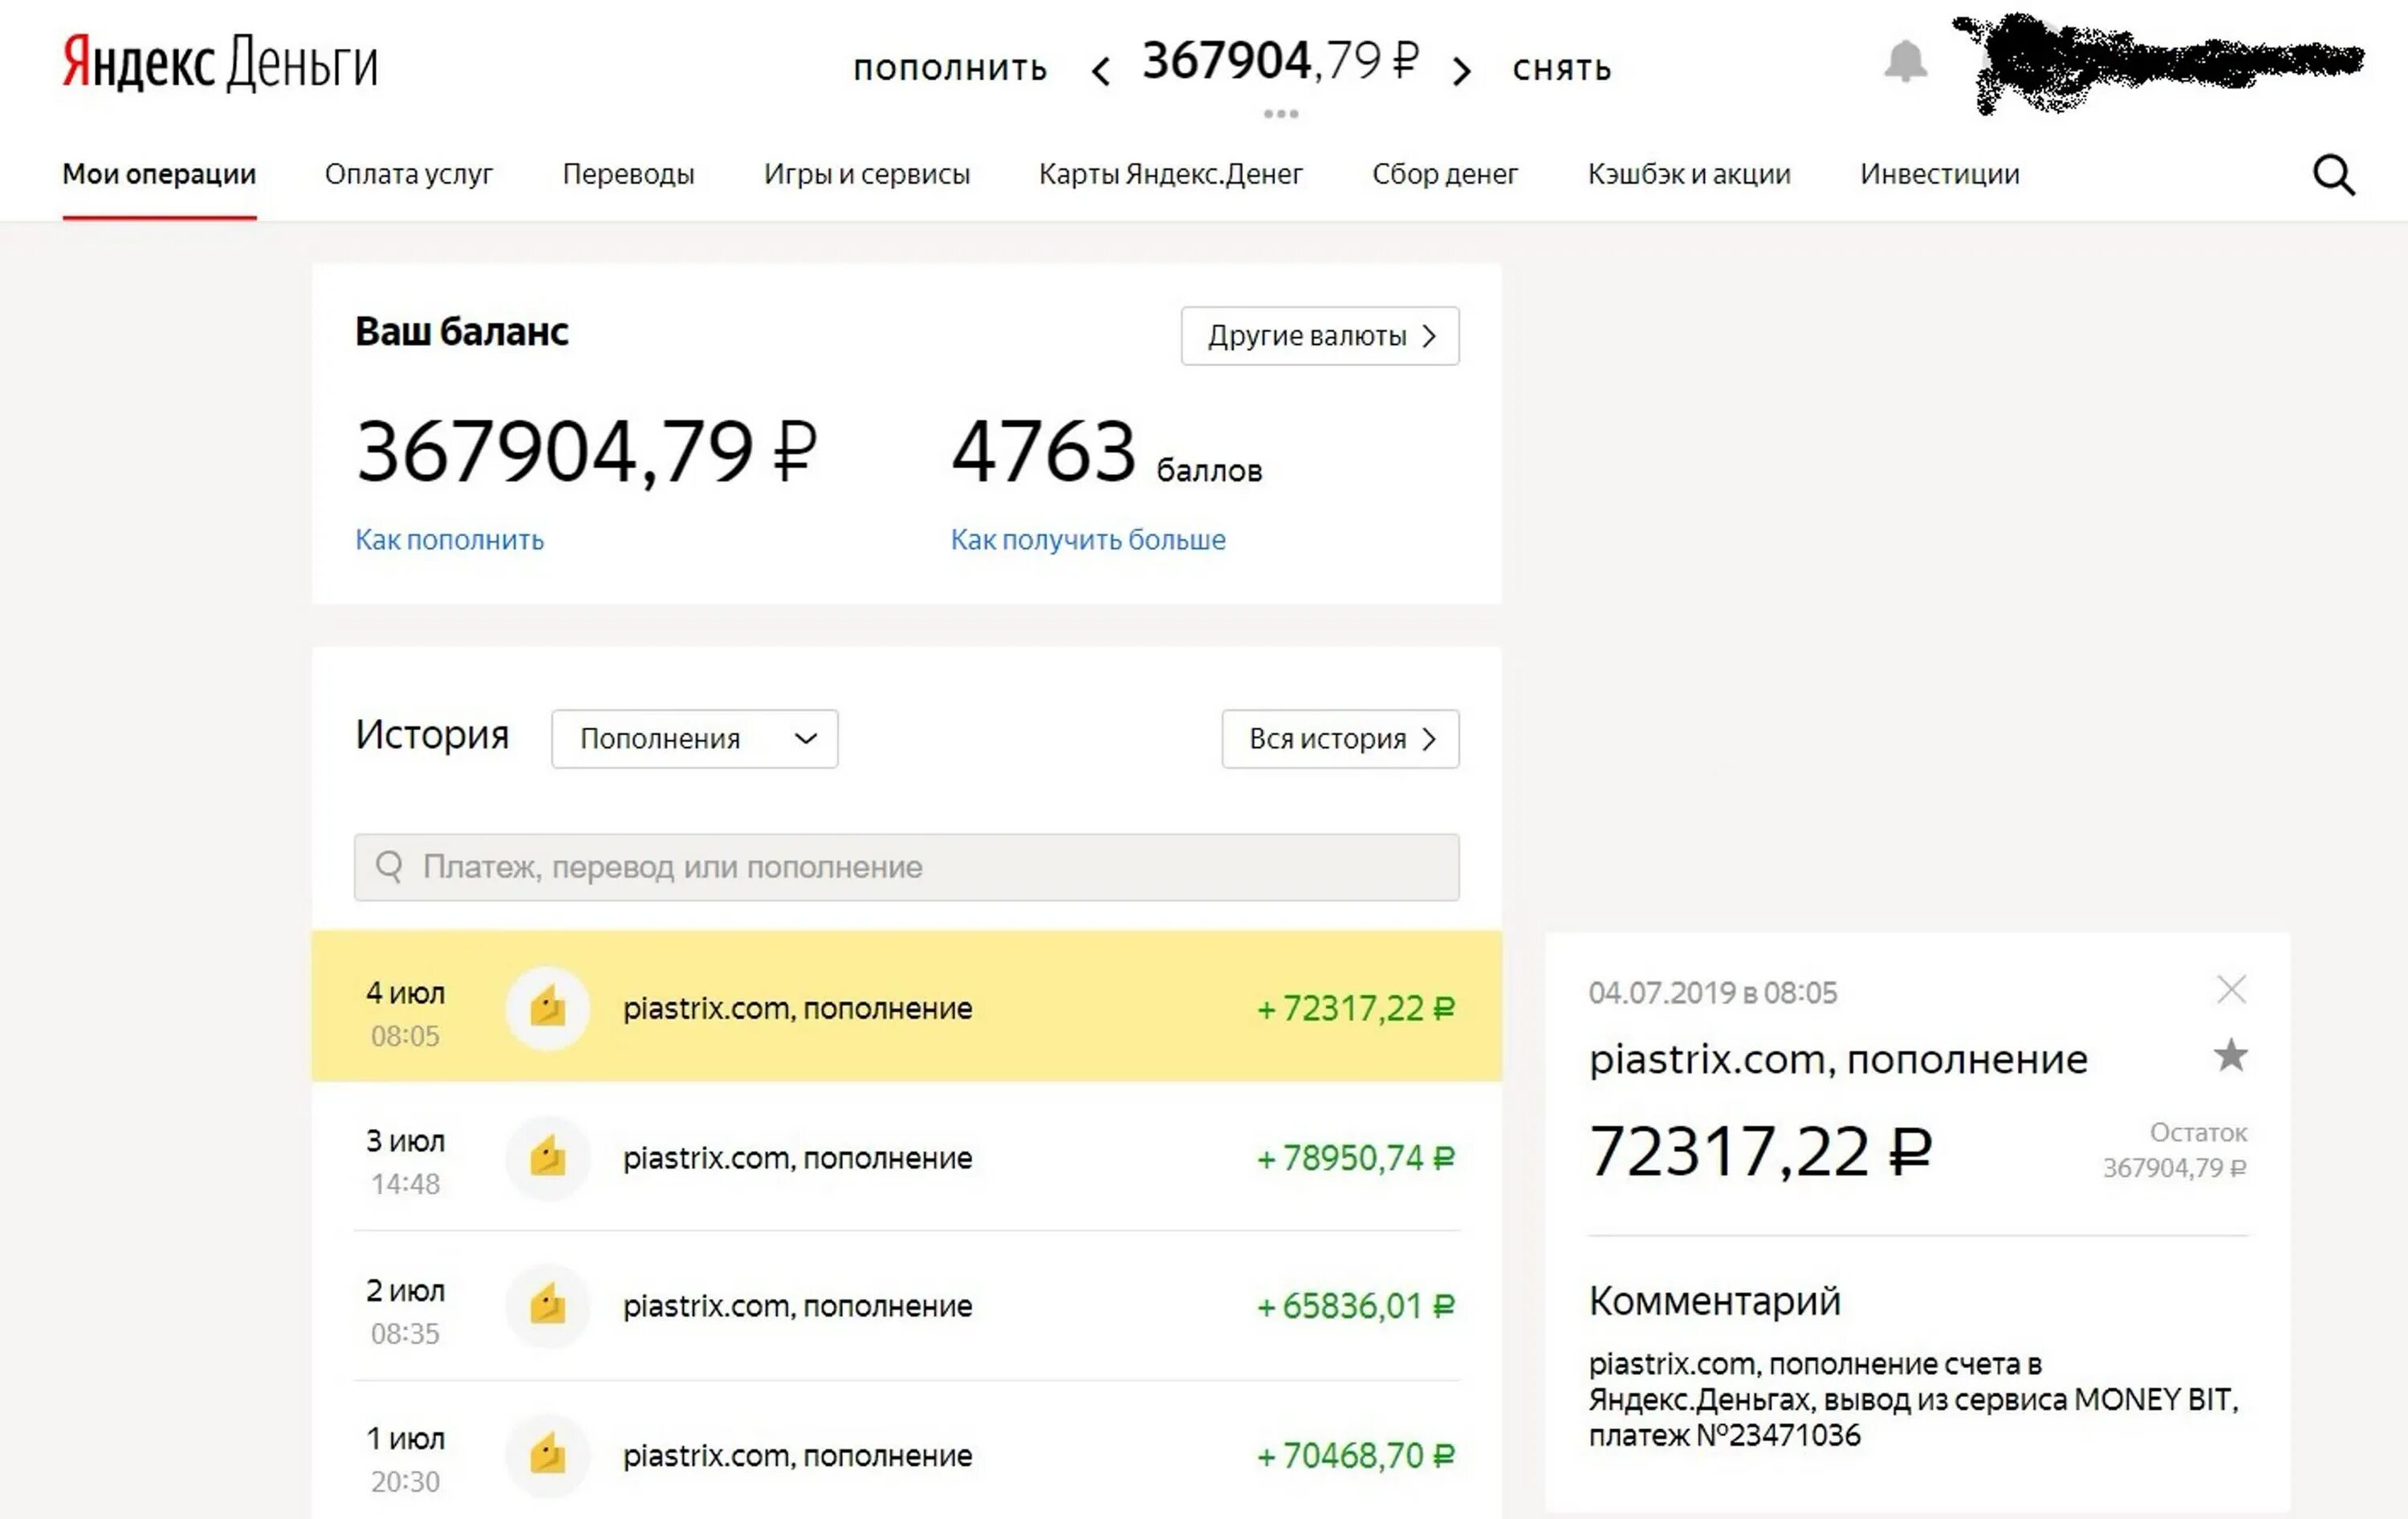
Task: Click the search magnifier icon in header
Action: pos(2334,175)
